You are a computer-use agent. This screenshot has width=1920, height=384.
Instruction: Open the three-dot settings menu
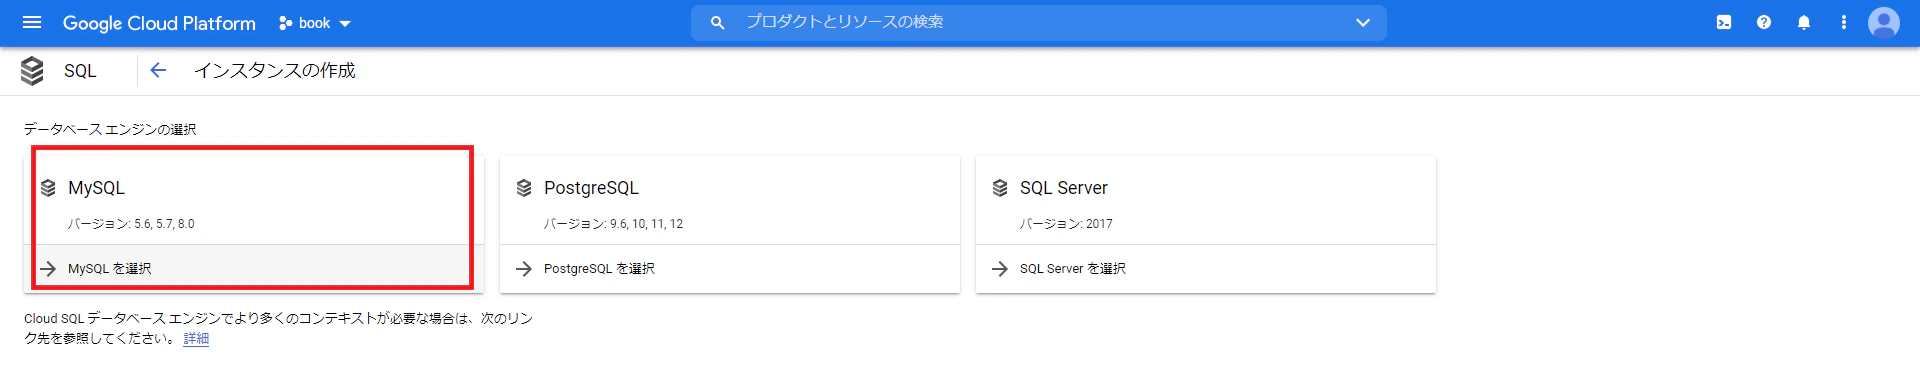pyautogui.click(x=1844, y=22)
